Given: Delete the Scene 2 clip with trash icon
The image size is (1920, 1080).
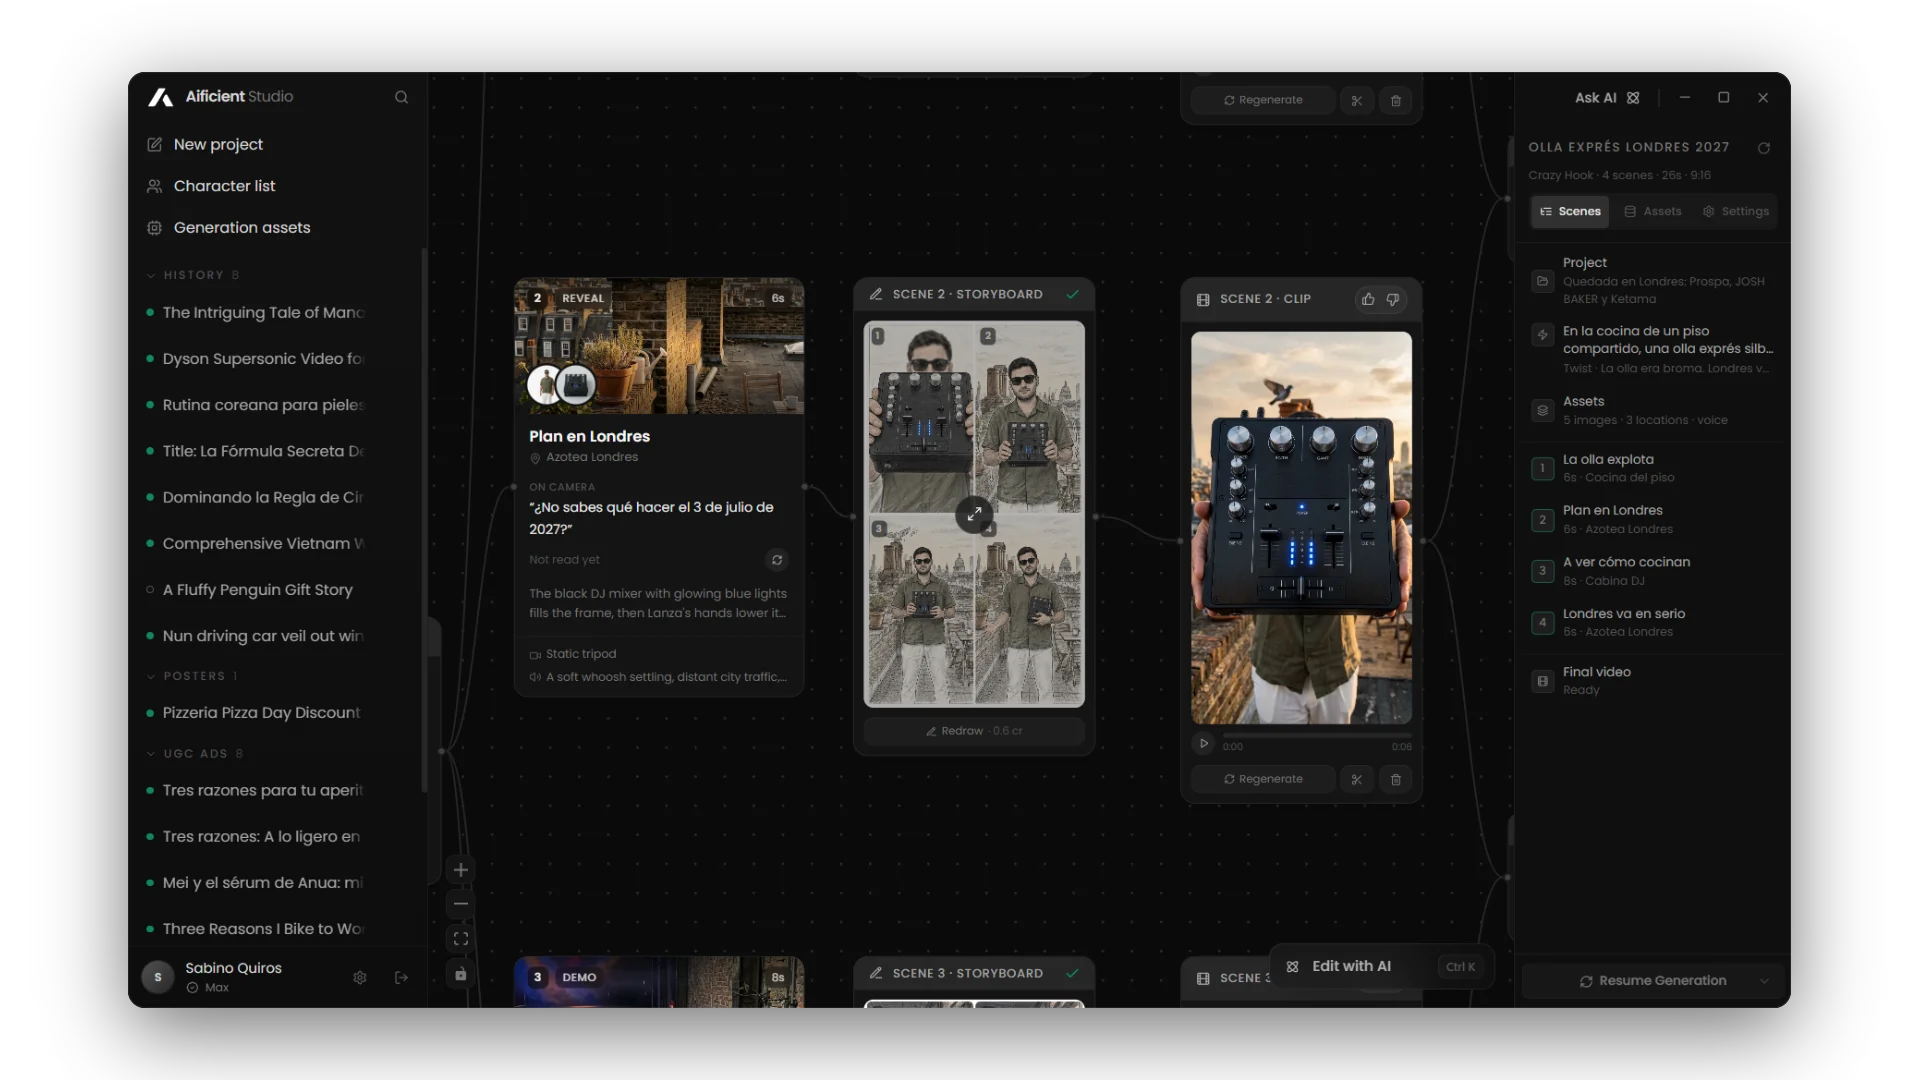Looking at the screenshot, I should click(1396, 779).
